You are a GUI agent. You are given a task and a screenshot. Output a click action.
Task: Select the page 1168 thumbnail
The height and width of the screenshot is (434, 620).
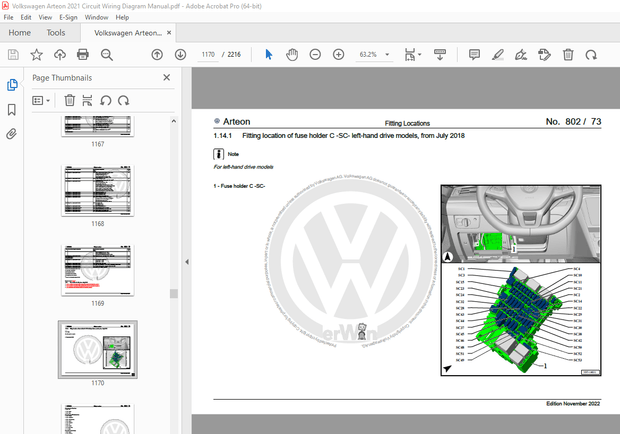(98, 191)
